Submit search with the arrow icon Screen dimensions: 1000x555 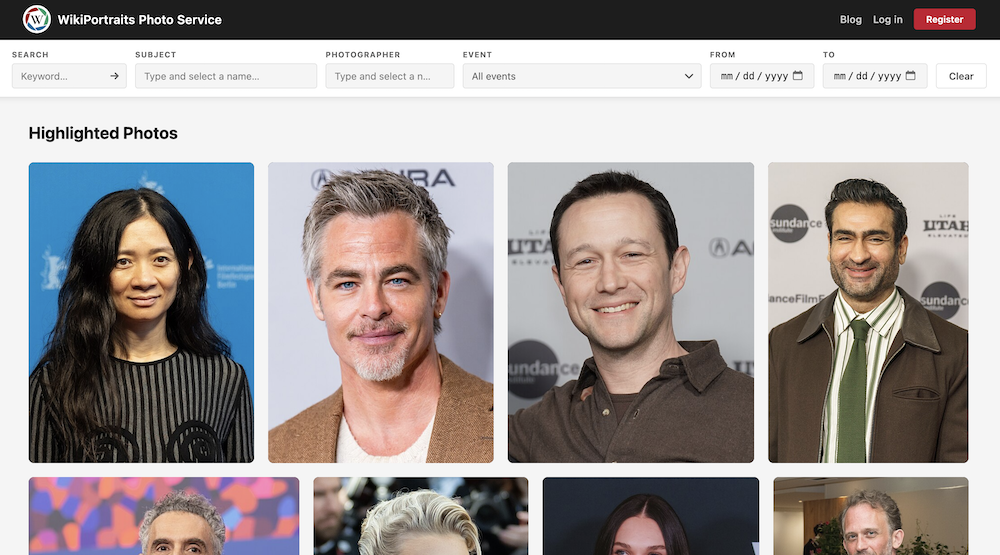pos(114,76)
